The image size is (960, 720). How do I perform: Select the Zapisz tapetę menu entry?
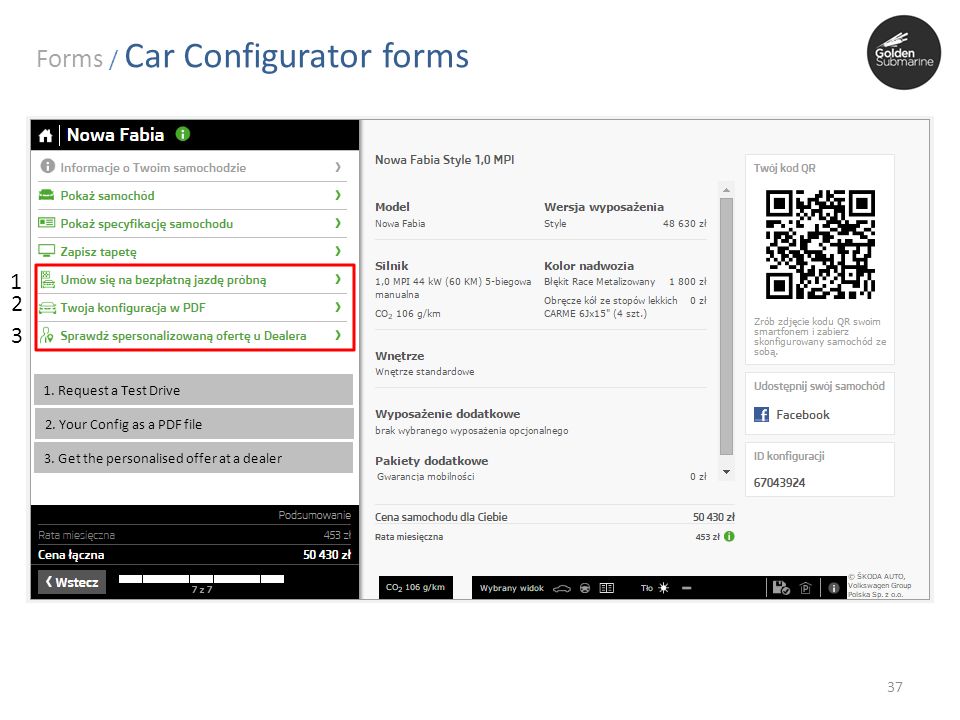click(x=192, y=252)
